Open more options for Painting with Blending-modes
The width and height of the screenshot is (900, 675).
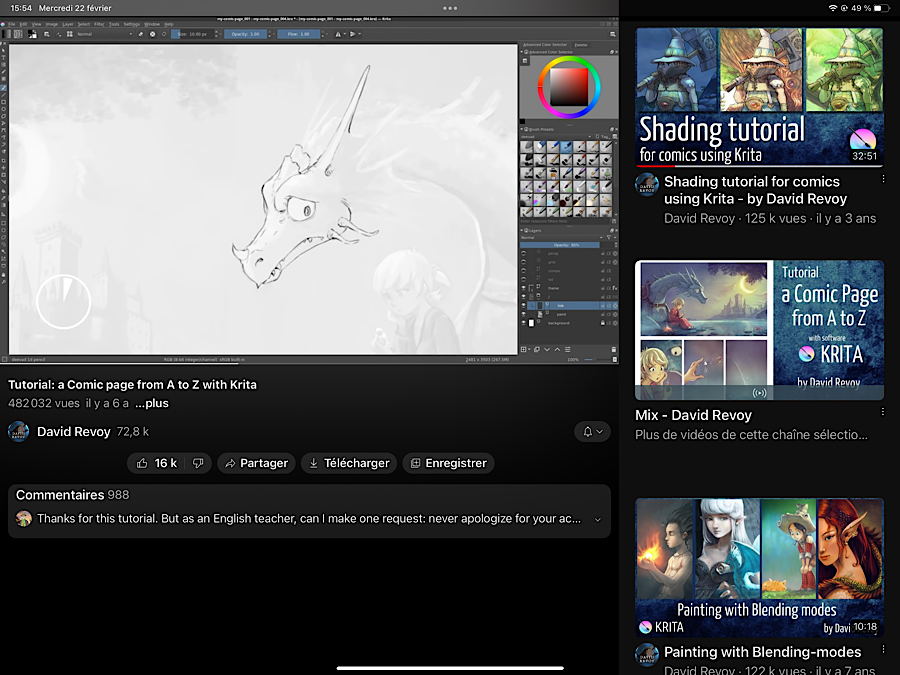click(883, 649)
